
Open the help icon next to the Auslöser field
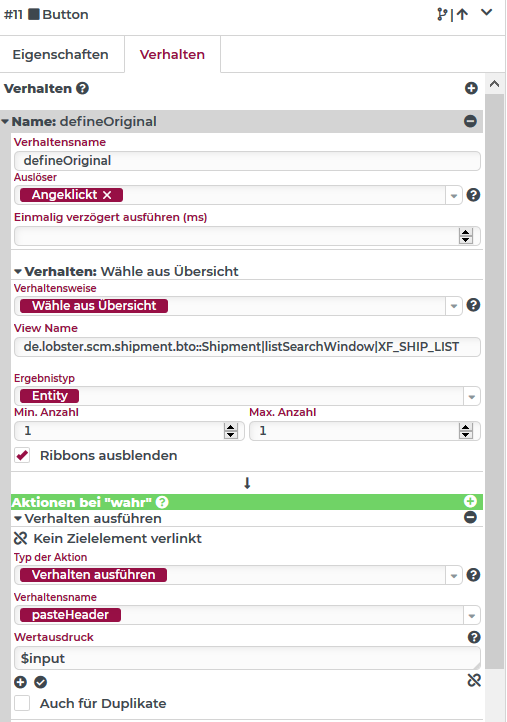[x=473, y=195]
